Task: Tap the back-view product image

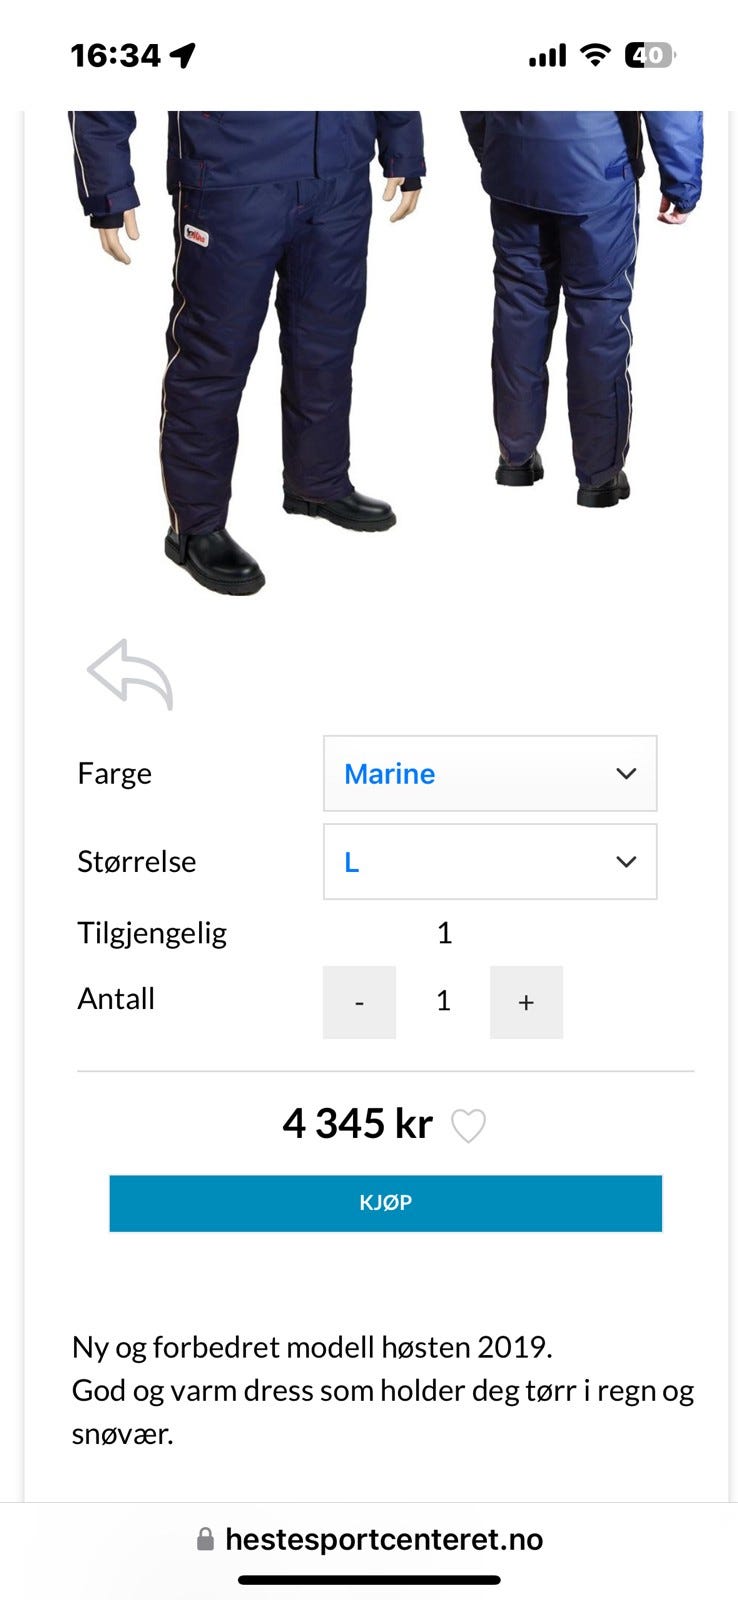Action: click(x=580, y=308)
